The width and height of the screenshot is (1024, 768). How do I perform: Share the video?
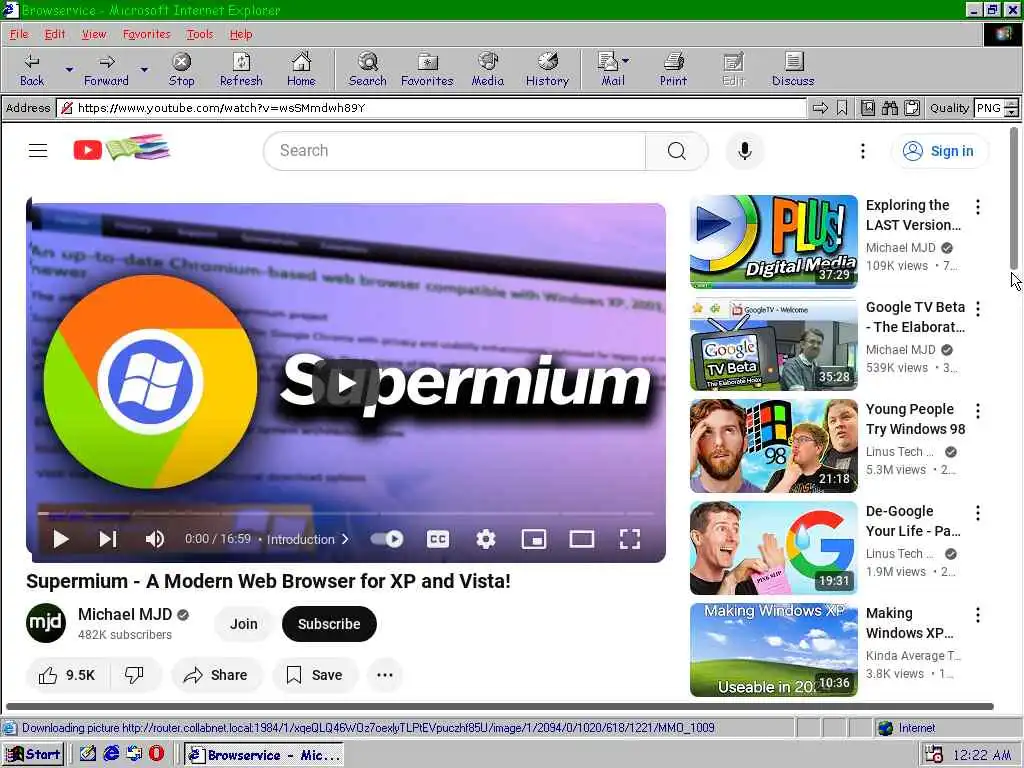click(216, 675)
